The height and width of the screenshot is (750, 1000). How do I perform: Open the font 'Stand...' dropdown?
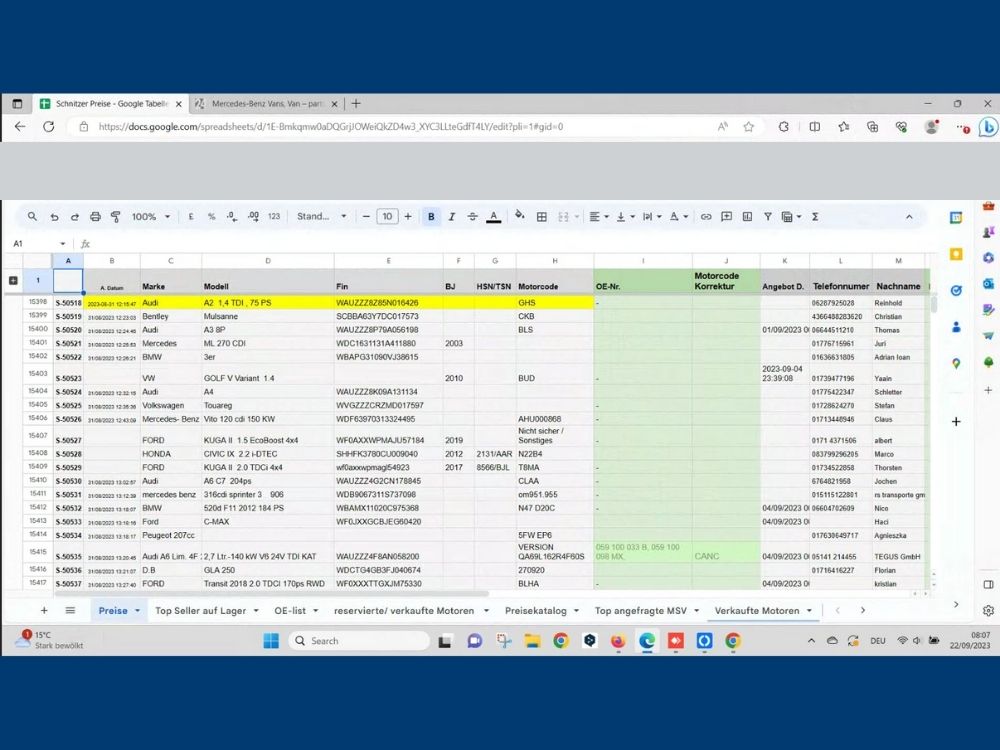click(321, 217)
